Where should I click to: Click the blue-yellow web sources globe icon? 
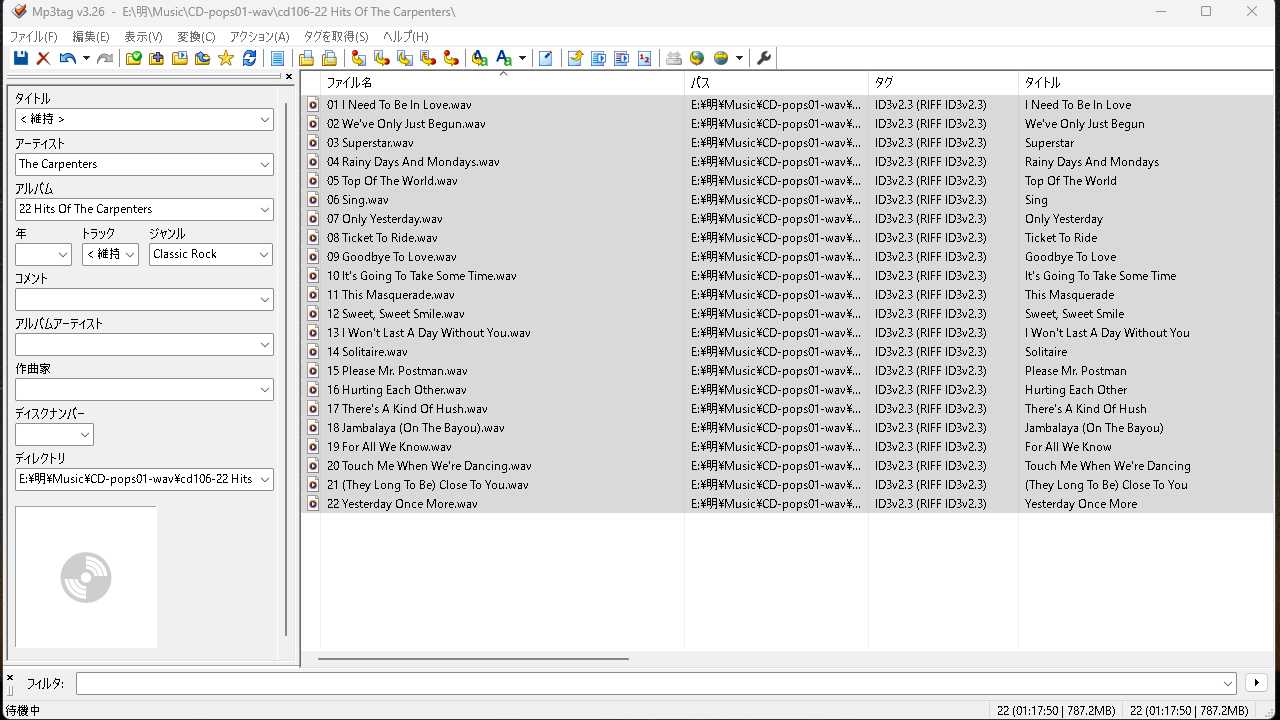coord(721,58)
